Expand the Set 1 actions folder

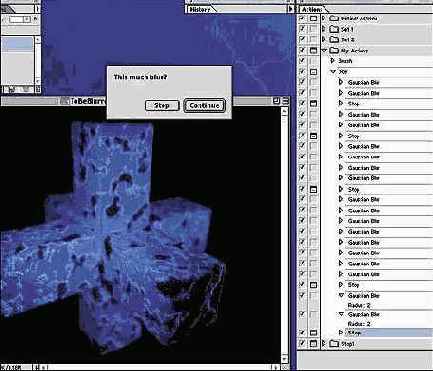[x=324, y=29]
